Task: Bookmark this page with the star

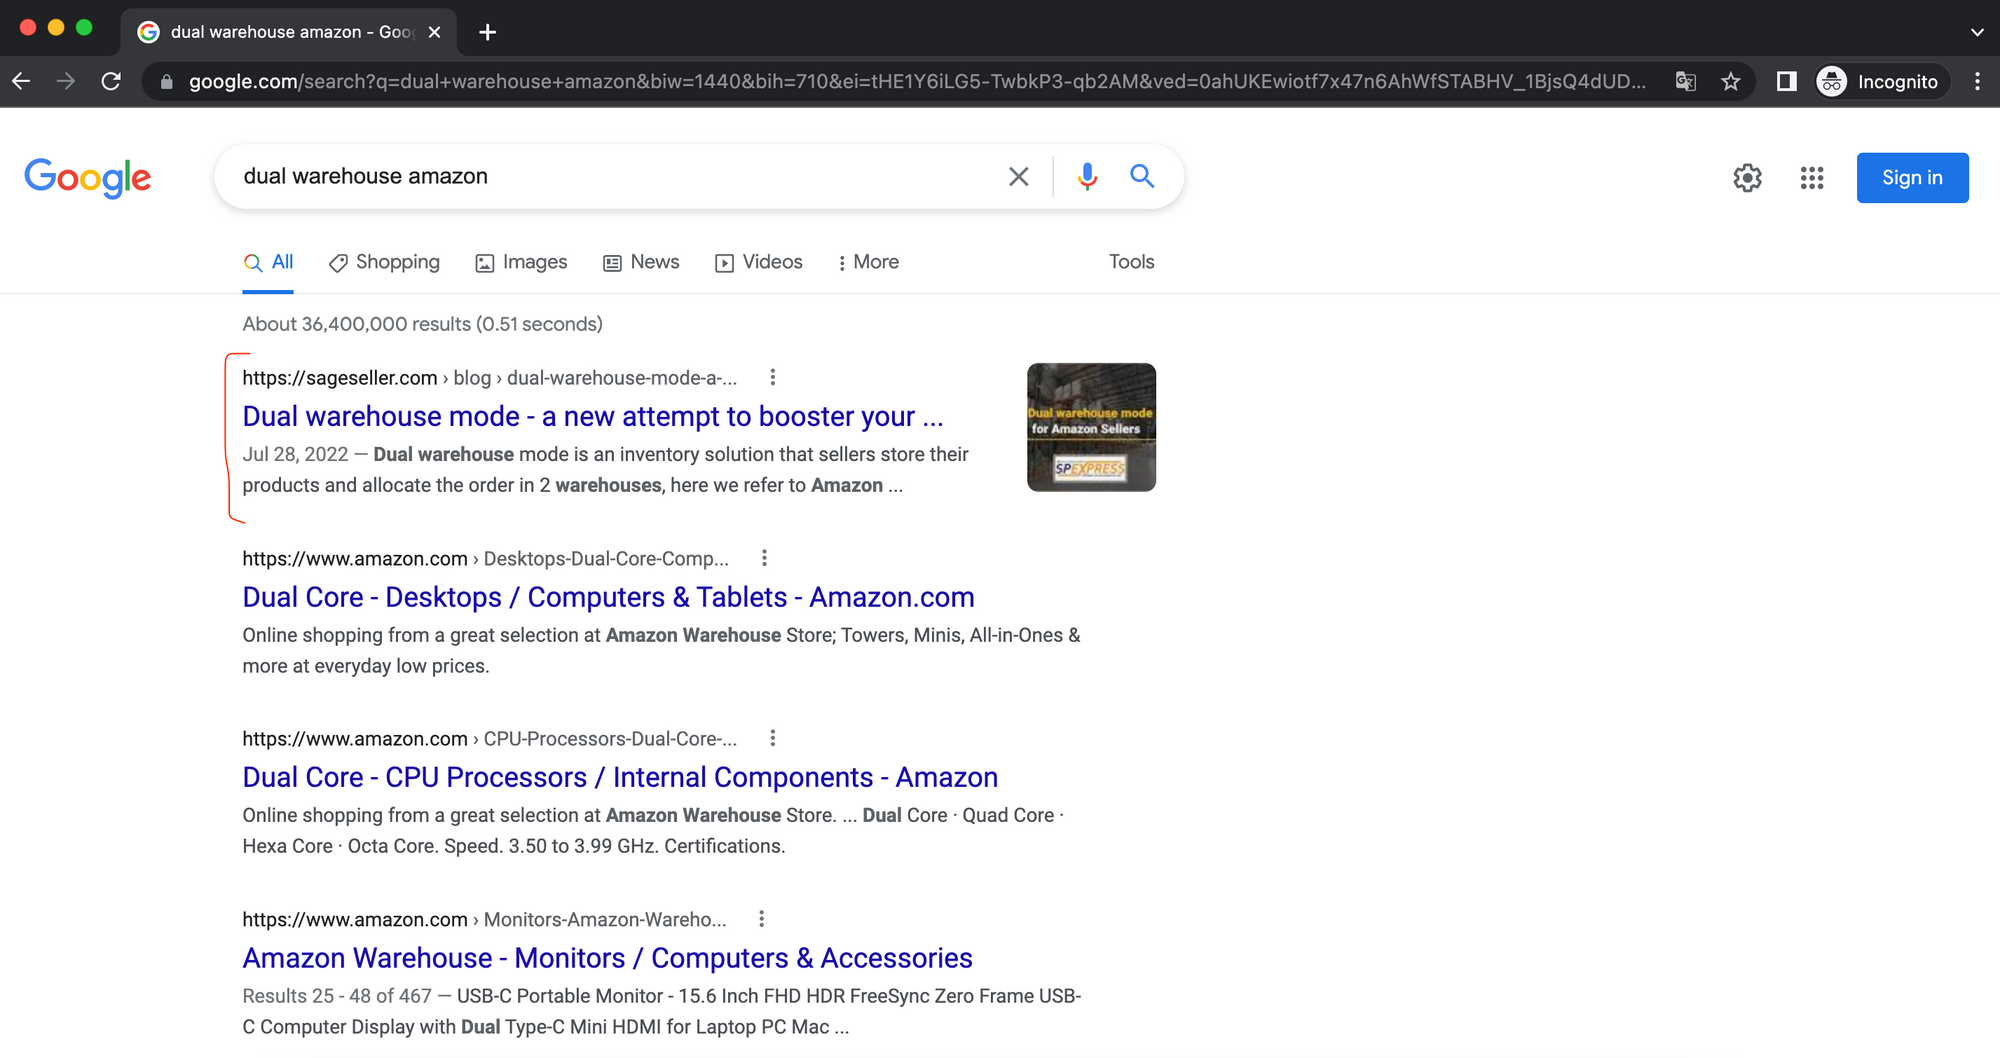Action: [1731, 81]
